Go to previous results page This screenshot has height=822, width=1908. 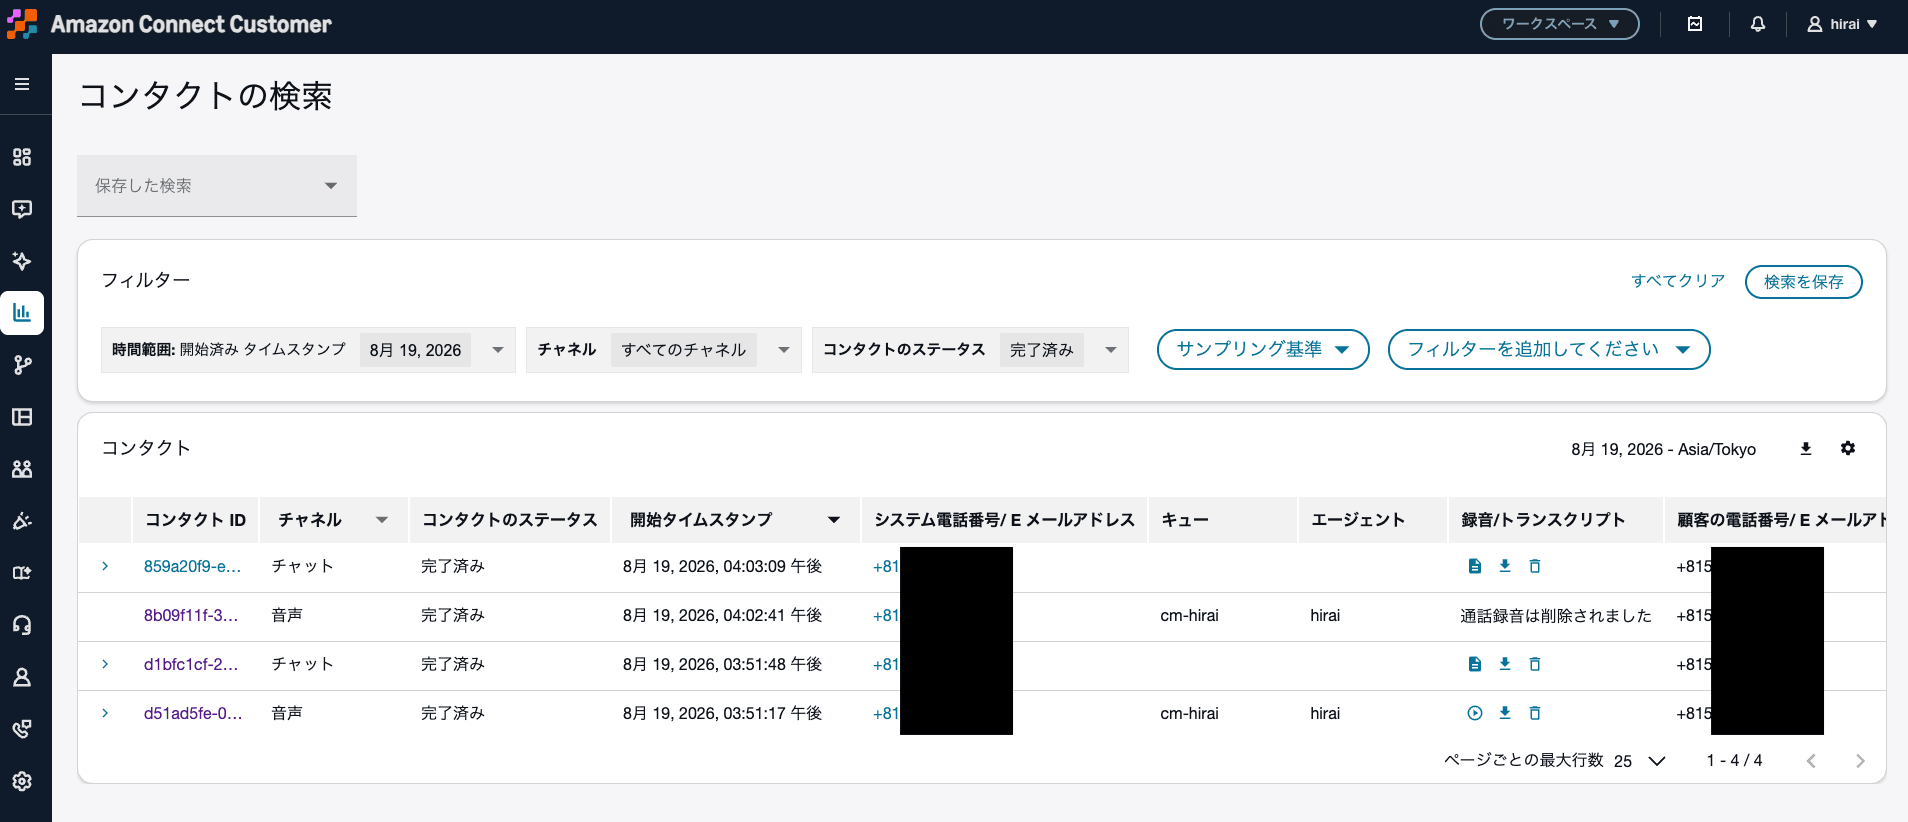1811,761
